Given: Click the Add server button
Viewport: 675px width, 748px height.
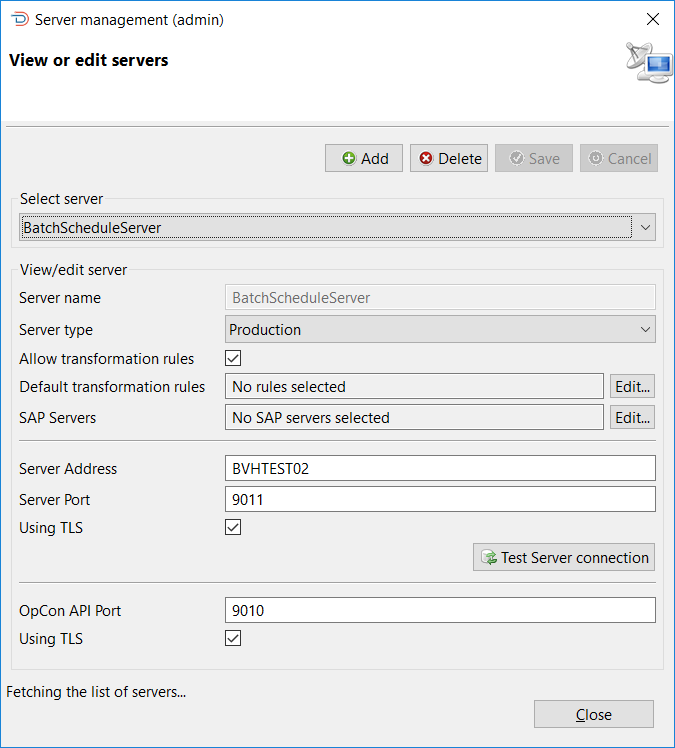Looking at the screenshot, I should pyautogui.click(x=363, y=158).
